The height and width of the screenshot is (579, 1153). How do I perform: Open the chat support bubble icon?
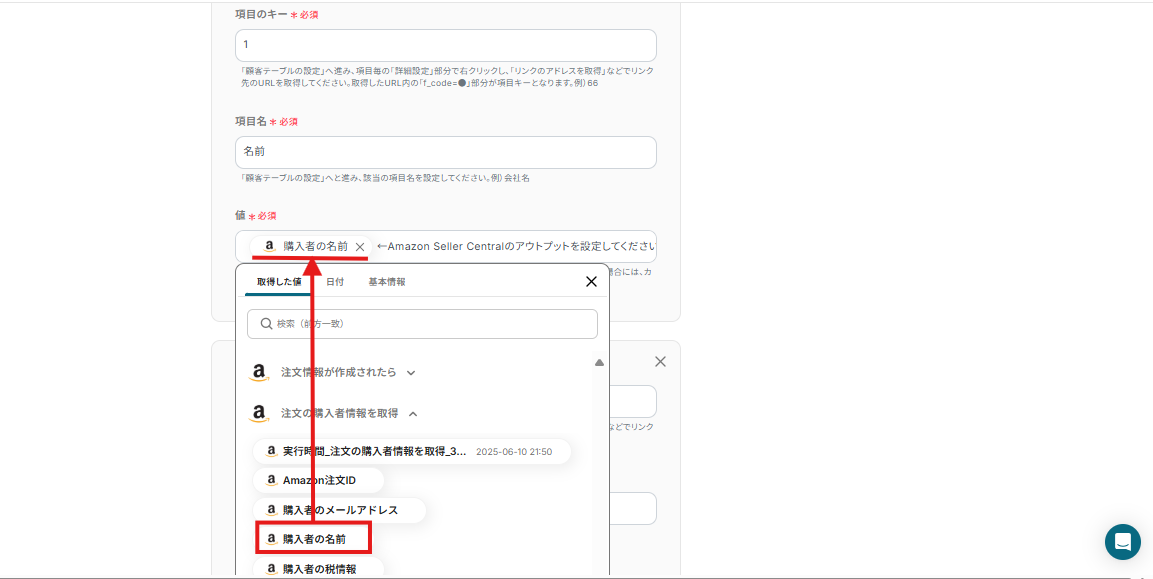click(1123, 542)
